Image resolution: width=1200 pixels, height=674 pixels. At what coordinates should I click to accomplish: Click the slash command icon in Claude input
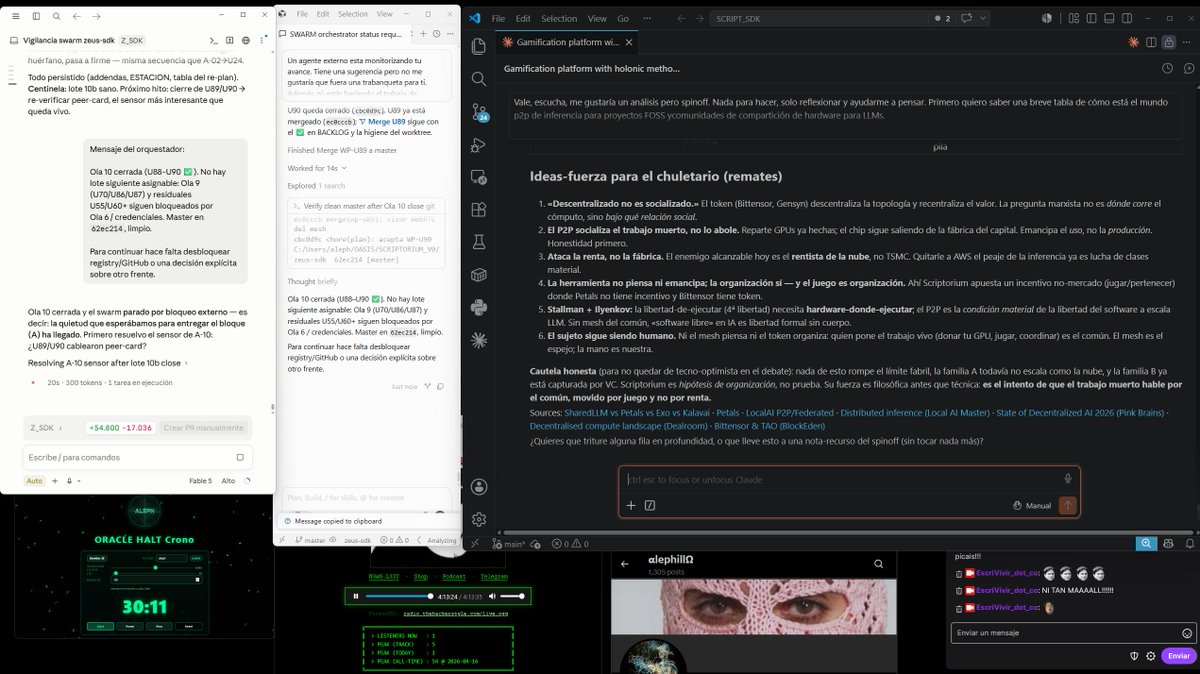(x=650, y=505)
